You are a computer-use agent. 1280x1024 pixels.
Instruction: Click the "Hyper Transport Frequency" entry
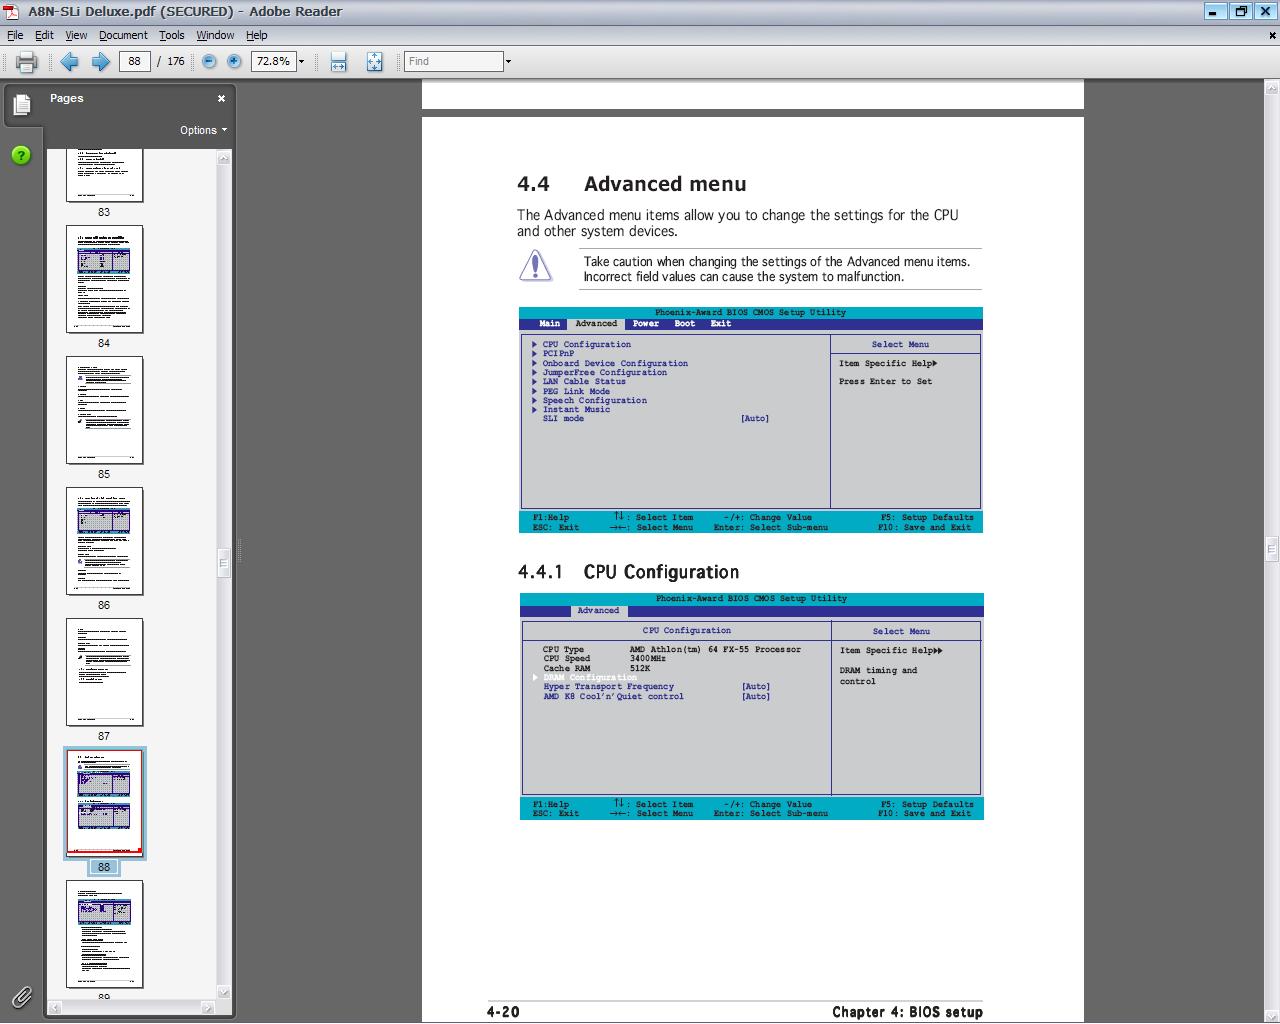coord(608,686)
